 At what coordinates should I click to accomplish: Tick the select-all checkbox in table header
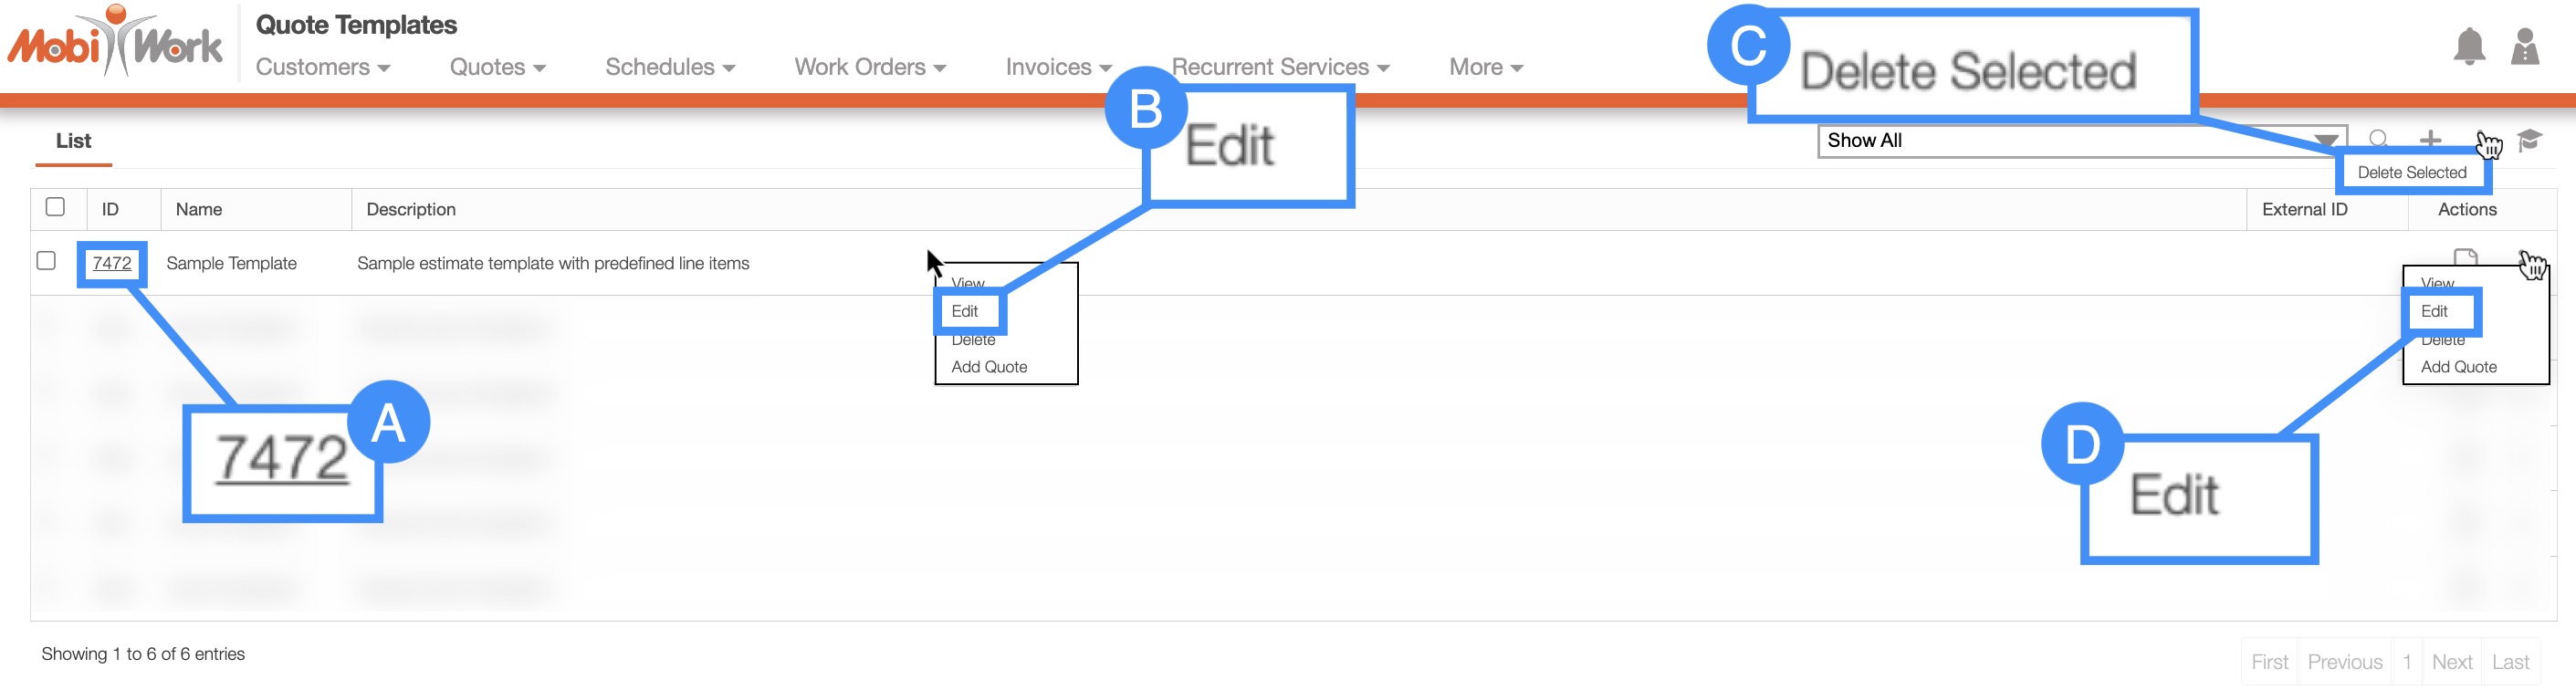56,207
